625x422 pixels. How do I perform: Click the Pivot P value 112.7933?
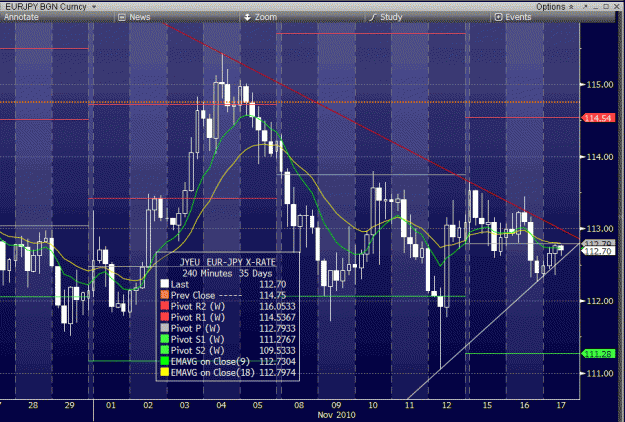277,328
